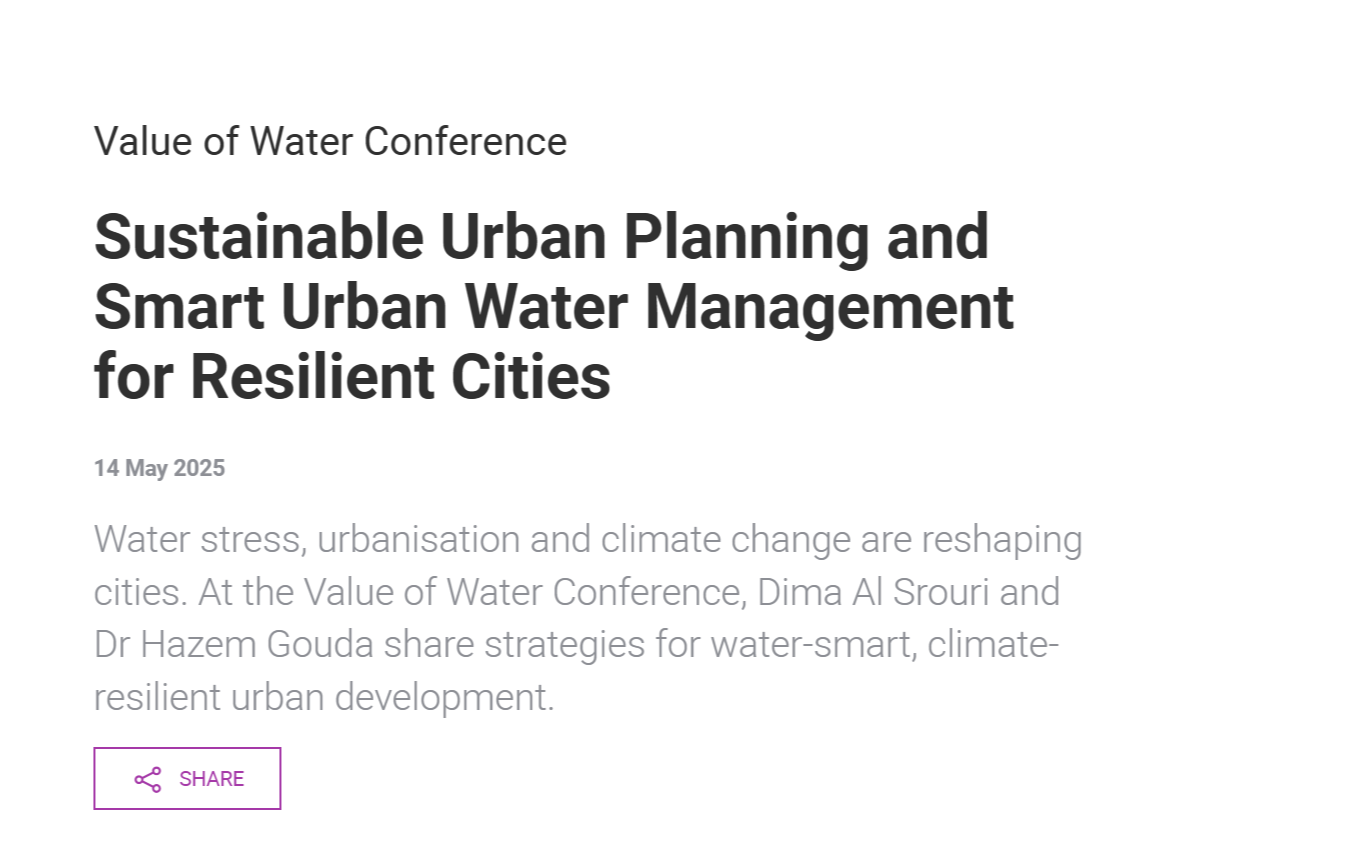Click the headline line "for Resilient Cities"
The height and width of the screenshot is (862, 1361).
(352, 377)
